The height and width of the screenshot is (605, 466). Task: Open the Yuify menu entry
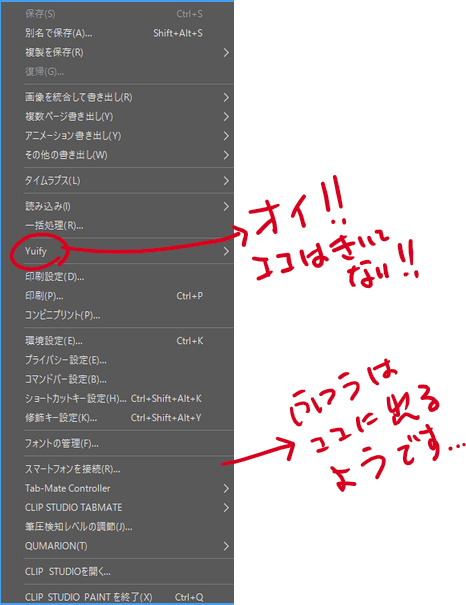117,251
